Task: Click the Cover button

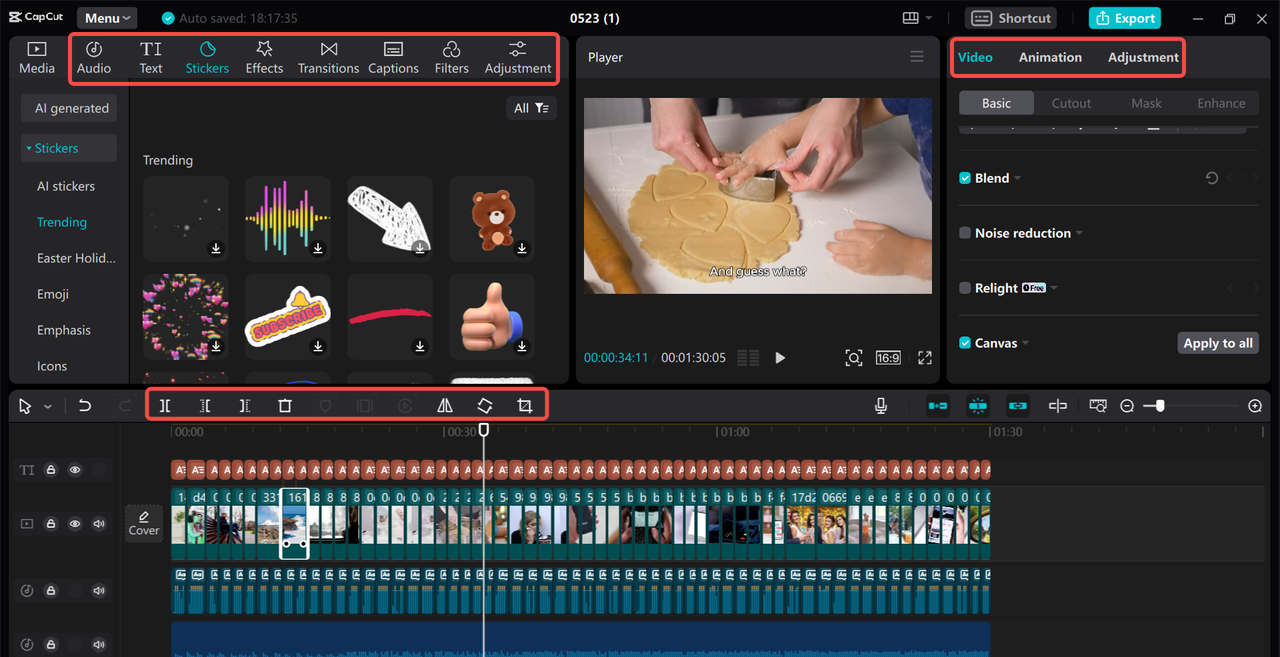Action: point(144,523)
